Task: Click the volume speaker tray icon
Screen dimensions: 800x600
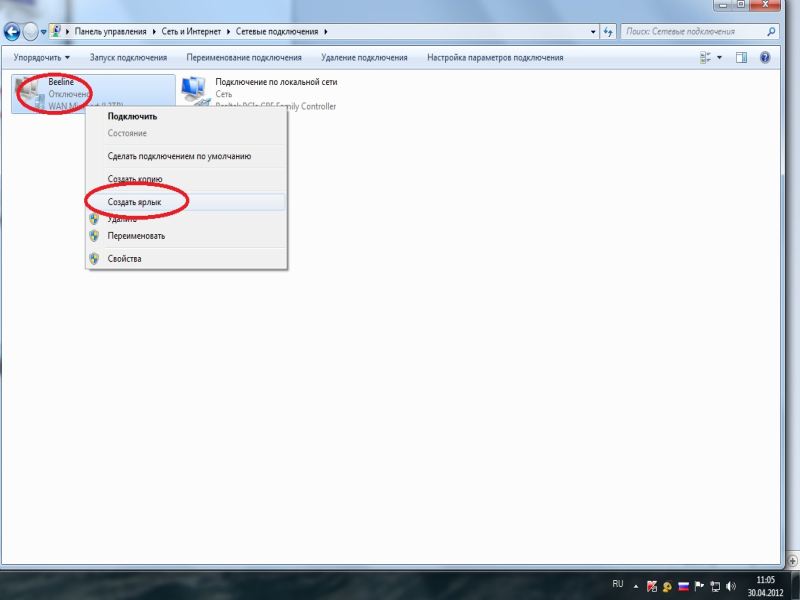Action: [732, 585]
